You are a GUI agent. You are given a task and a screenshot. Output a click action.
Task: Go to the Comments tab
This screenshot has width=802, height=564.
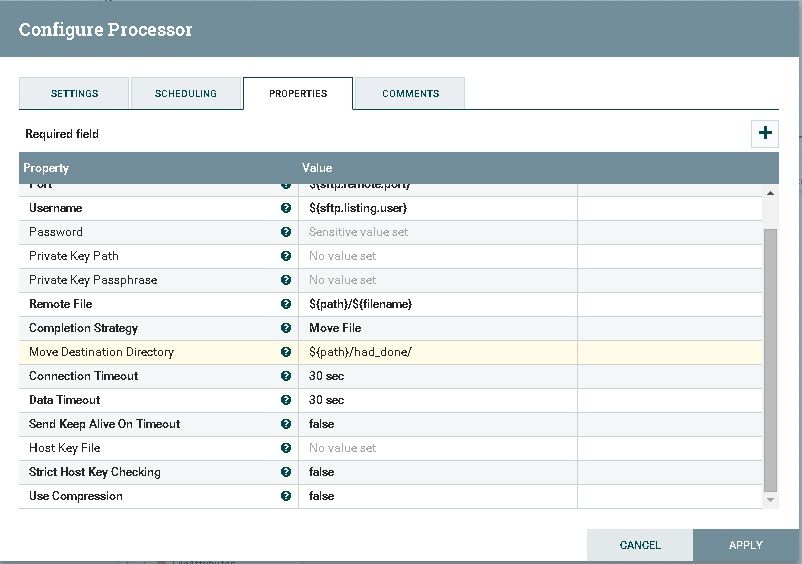click(410, 93)
